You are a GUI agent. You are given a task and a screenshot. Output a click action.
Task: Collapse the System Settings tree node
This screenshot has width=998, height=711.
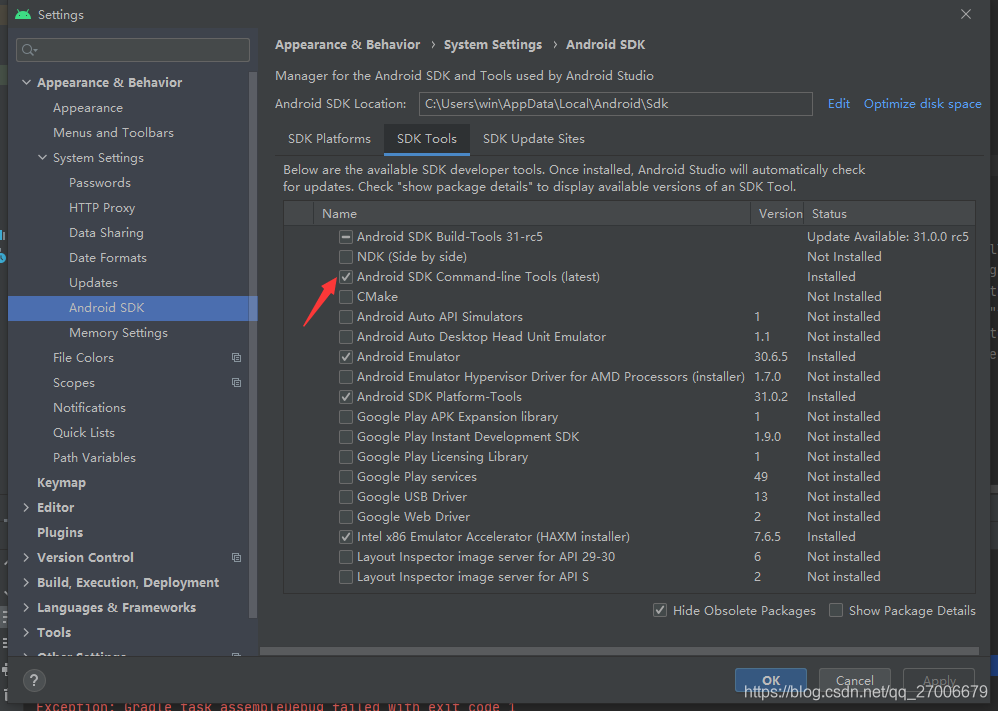click(x=42, y=157)
